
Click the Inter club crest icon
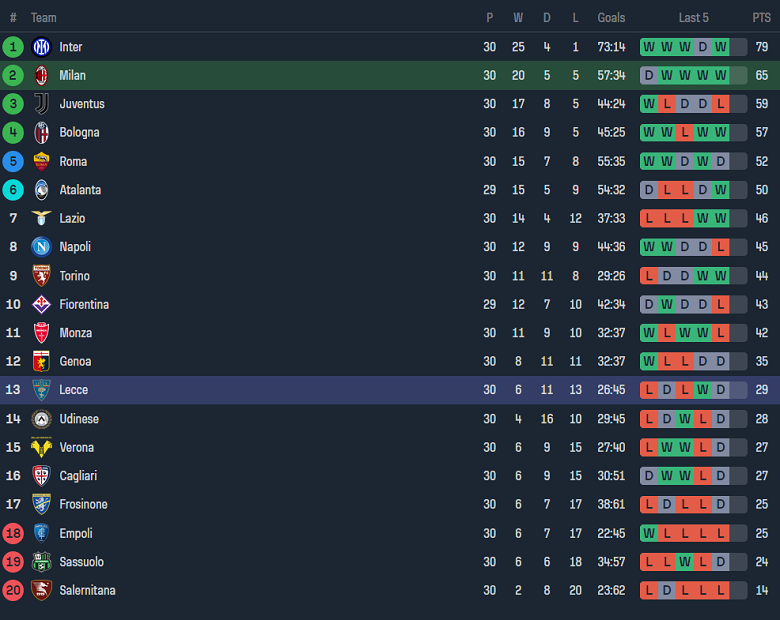tap(41, 47)
